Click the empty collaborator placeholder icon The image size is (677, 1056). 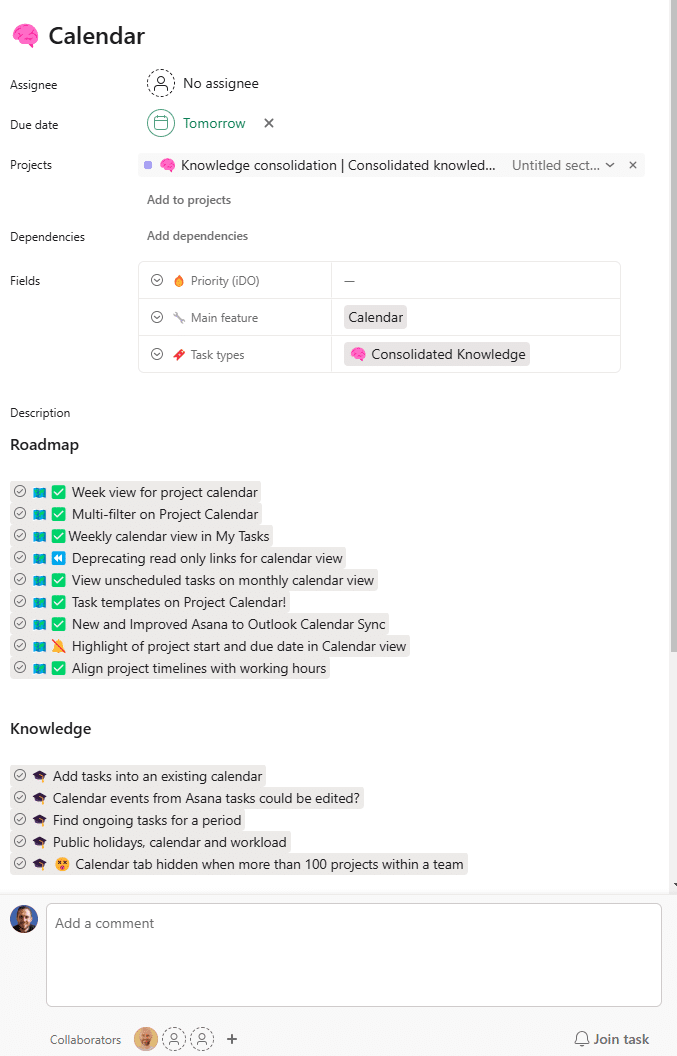click(x=174, y=1039)
